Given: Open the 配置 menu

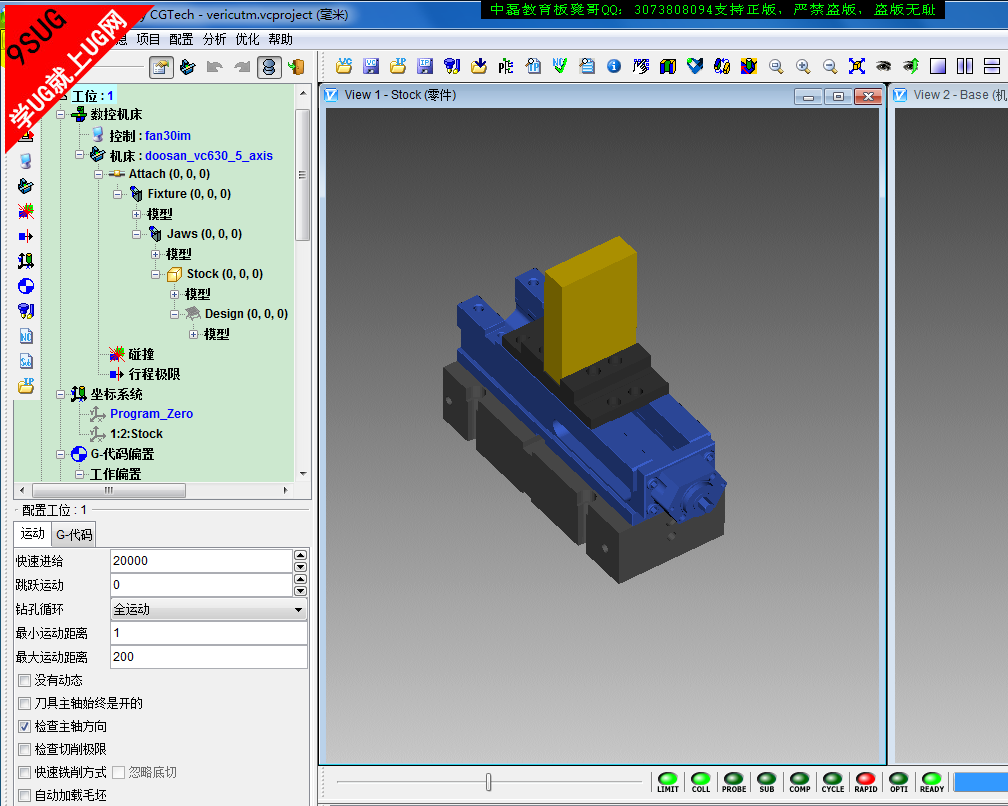Looking at the screenshot, I should coord(181,39).
